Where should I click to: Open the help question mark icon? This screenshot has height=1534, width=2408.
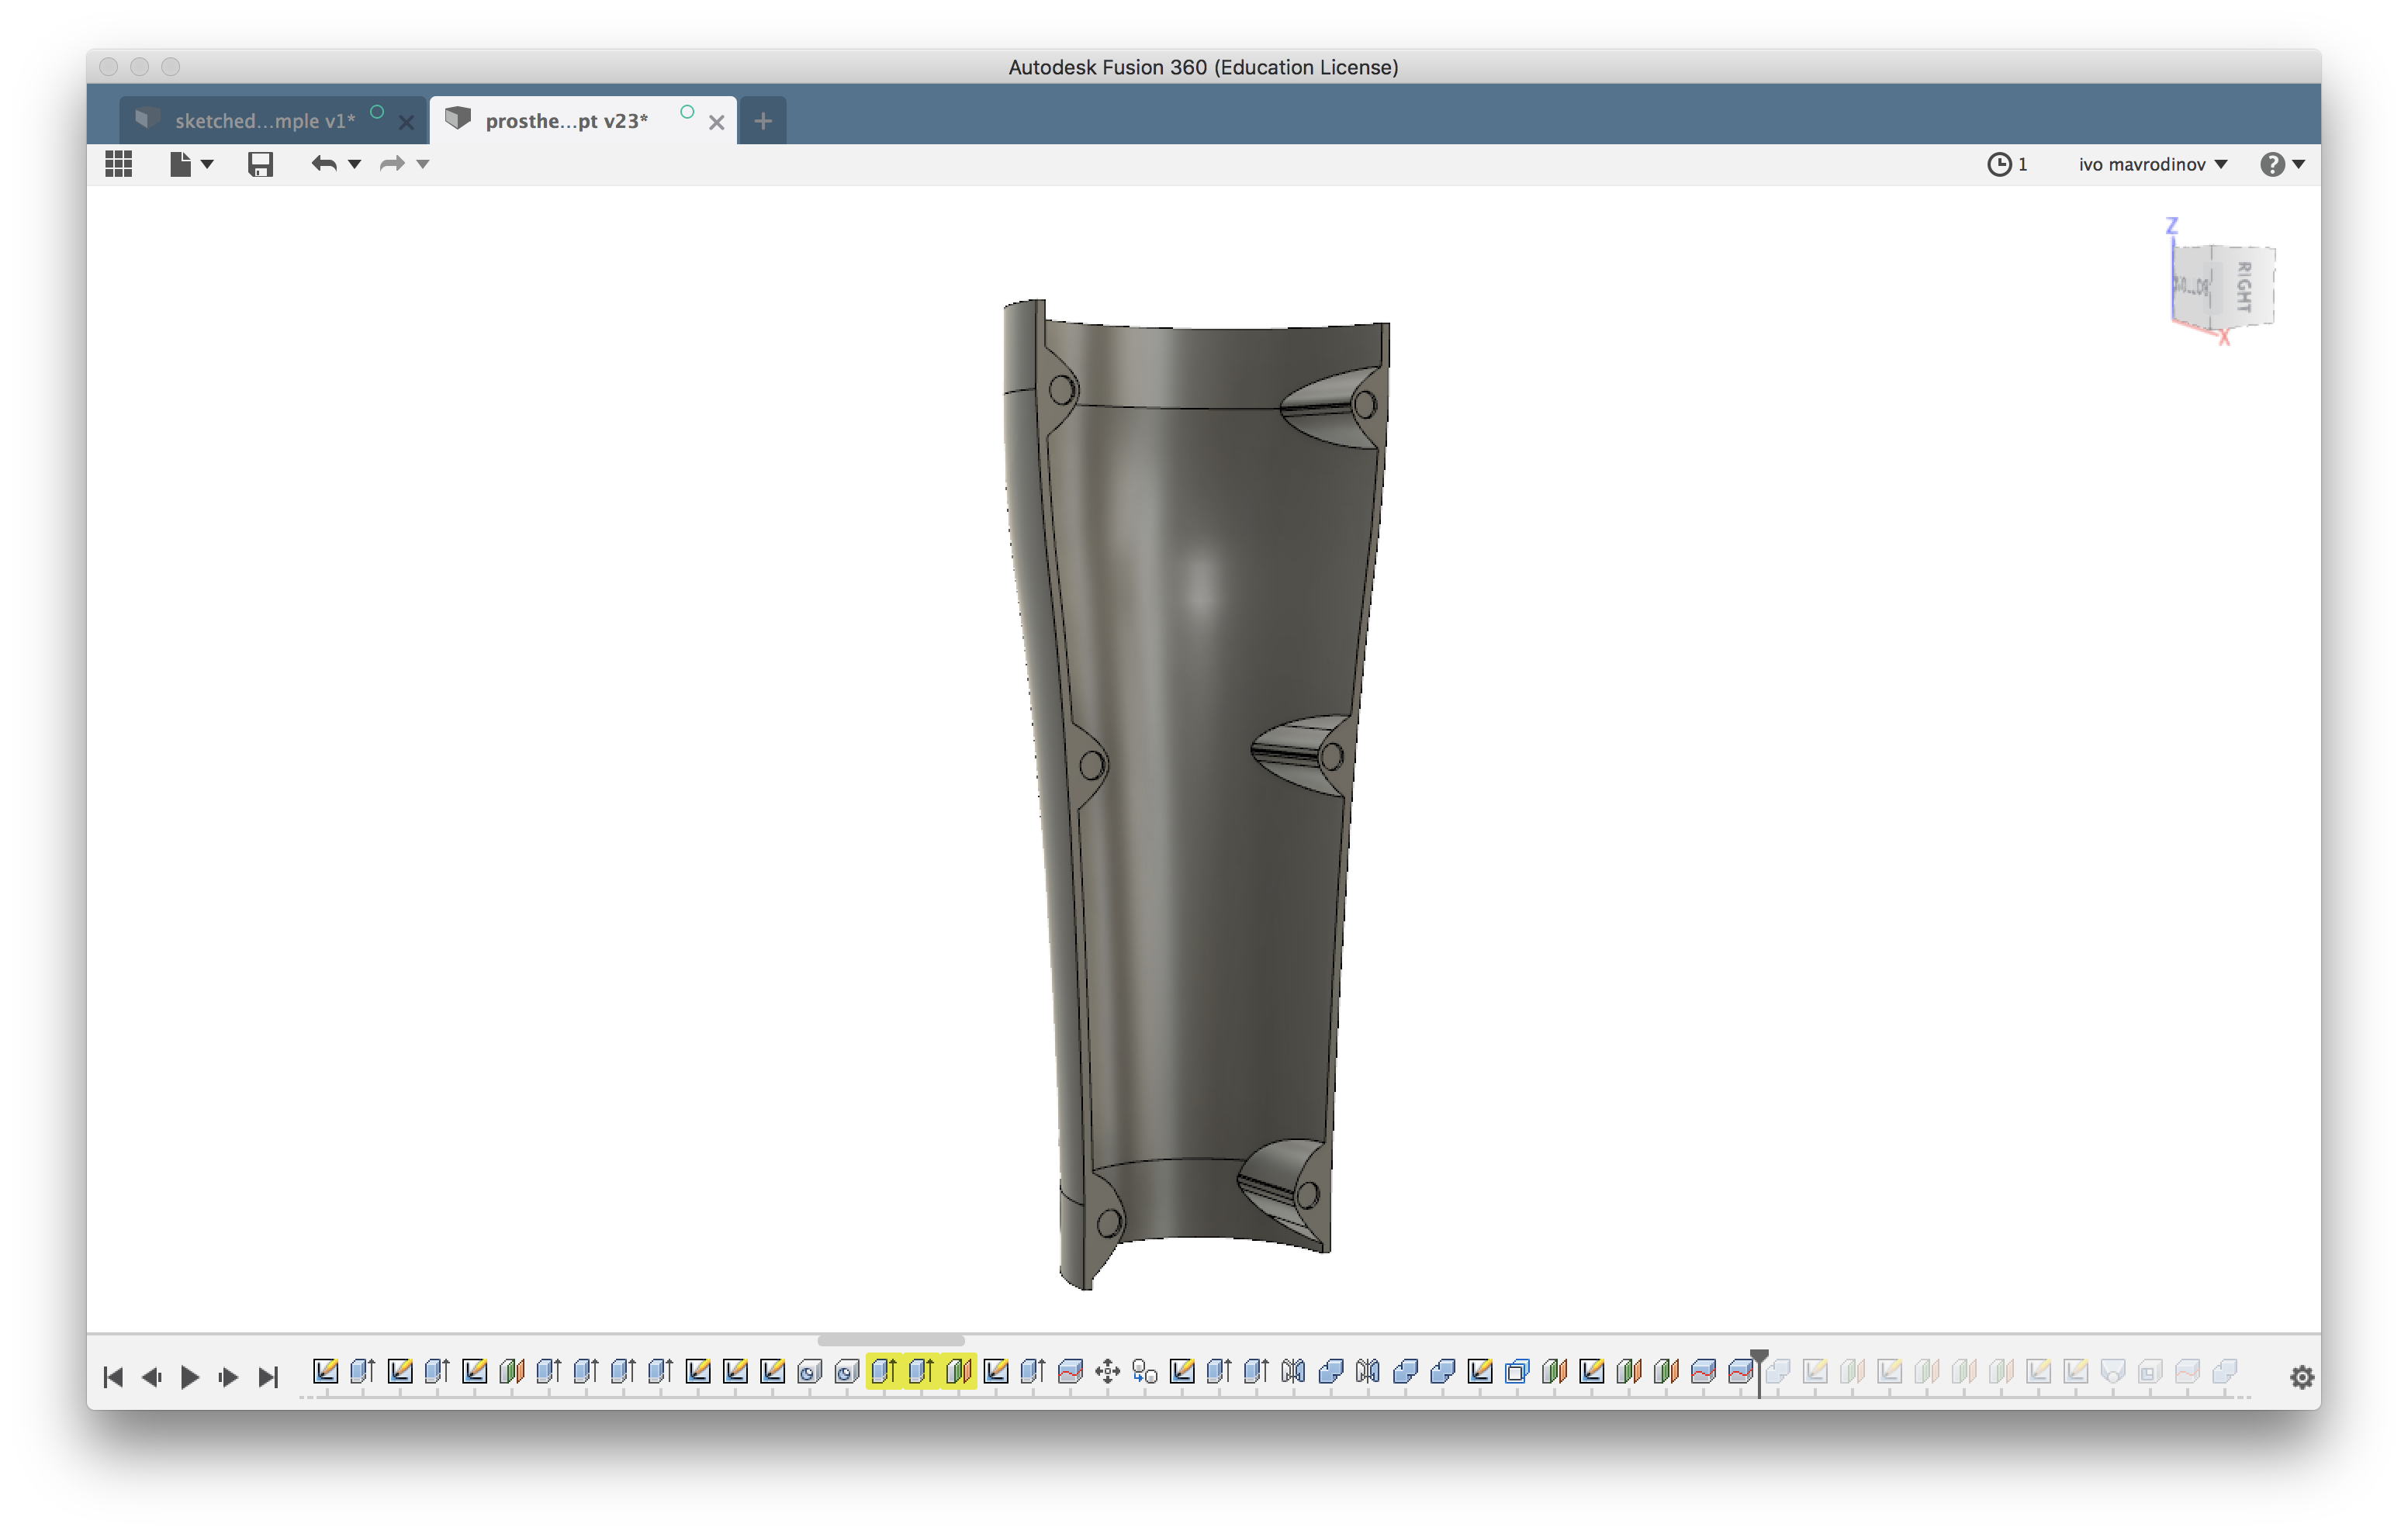[2272, 164]
